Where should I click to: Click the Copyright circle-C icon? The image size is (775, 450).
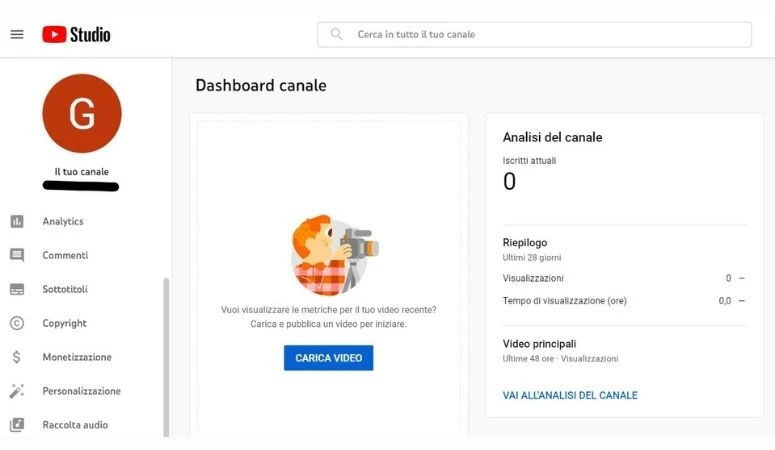(x=17, y=323)
